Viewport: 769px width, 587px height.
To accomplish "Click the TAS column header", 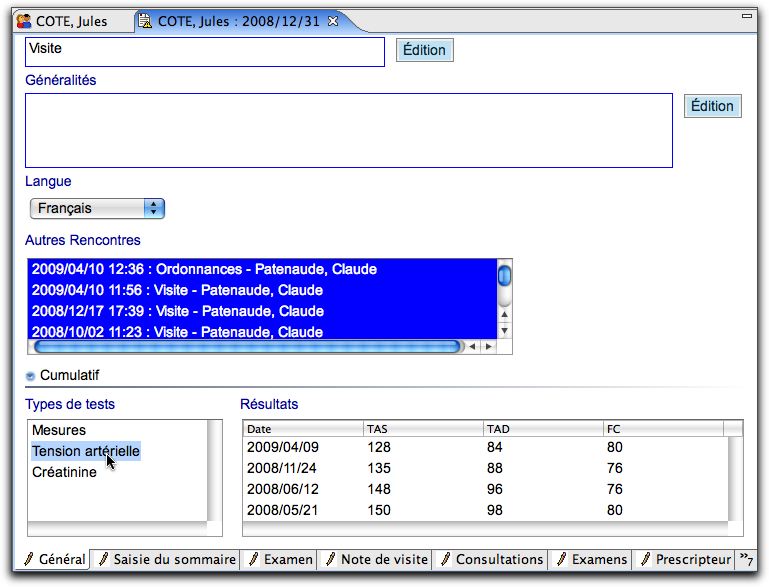I will (x=423, y=429).
